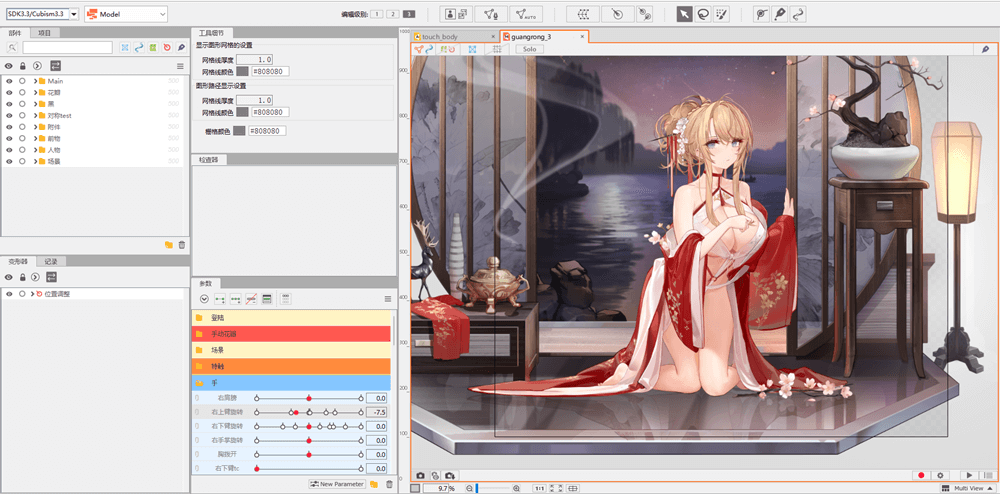Toggle lock circle for 对称test folder
Viewport: 1000px width, 494px height.
[x=22, y=115]
